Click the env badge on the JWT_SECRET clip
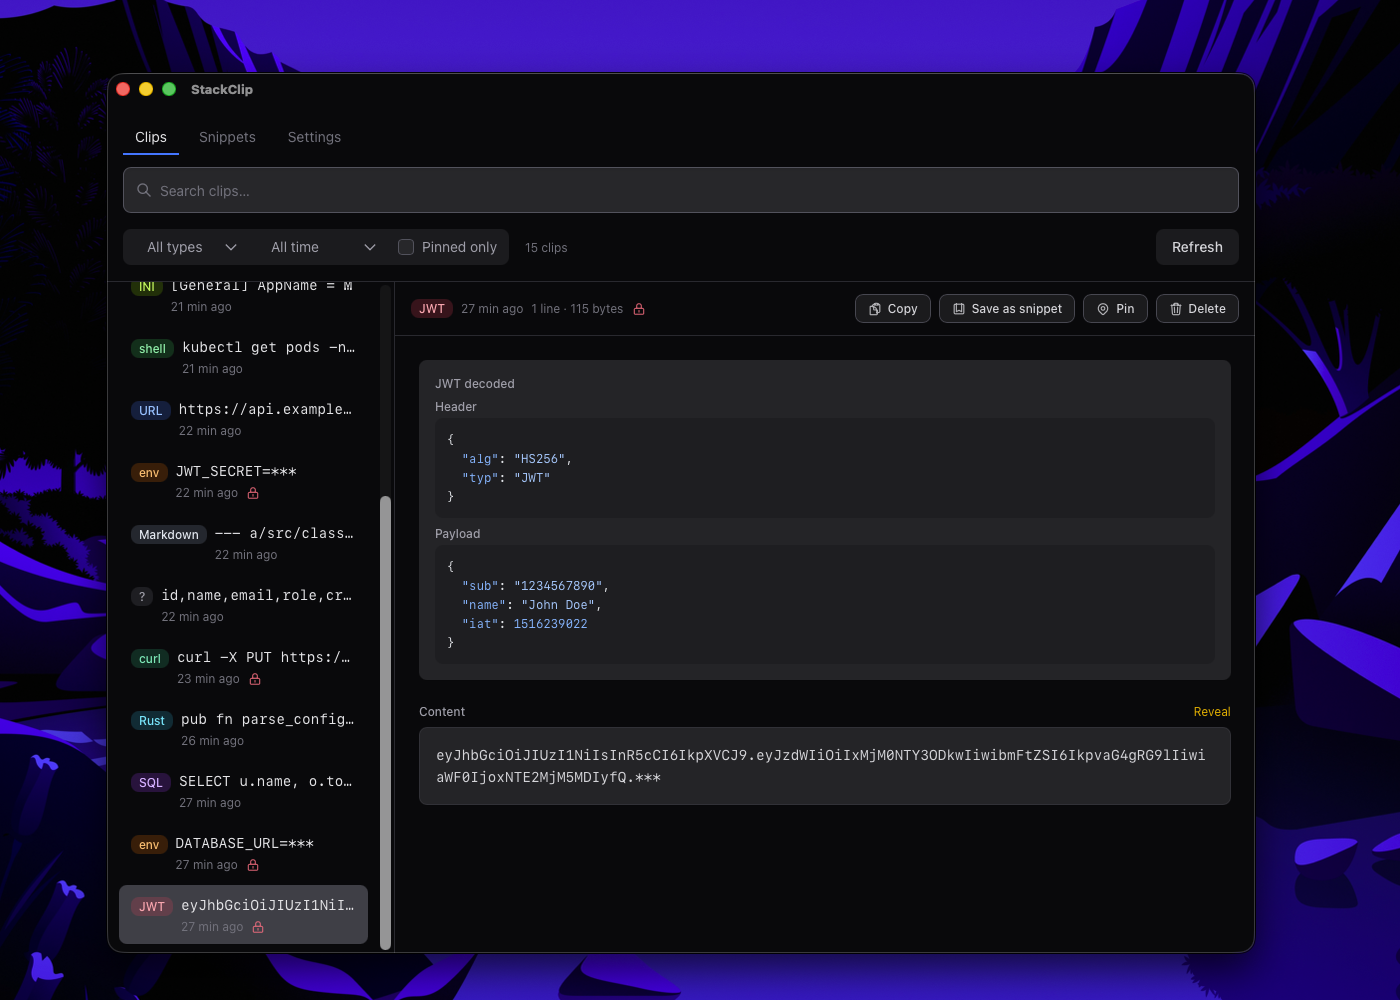Image resolution: width=1400 pixels, height=1000 pixels. click(x=148, y=472)
